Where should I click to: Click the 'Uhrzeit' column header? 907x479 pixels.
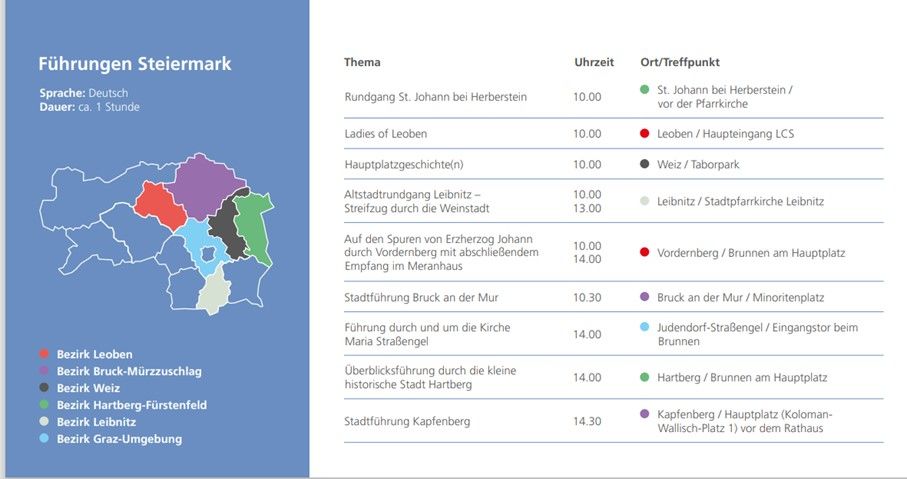pos(594,62)
